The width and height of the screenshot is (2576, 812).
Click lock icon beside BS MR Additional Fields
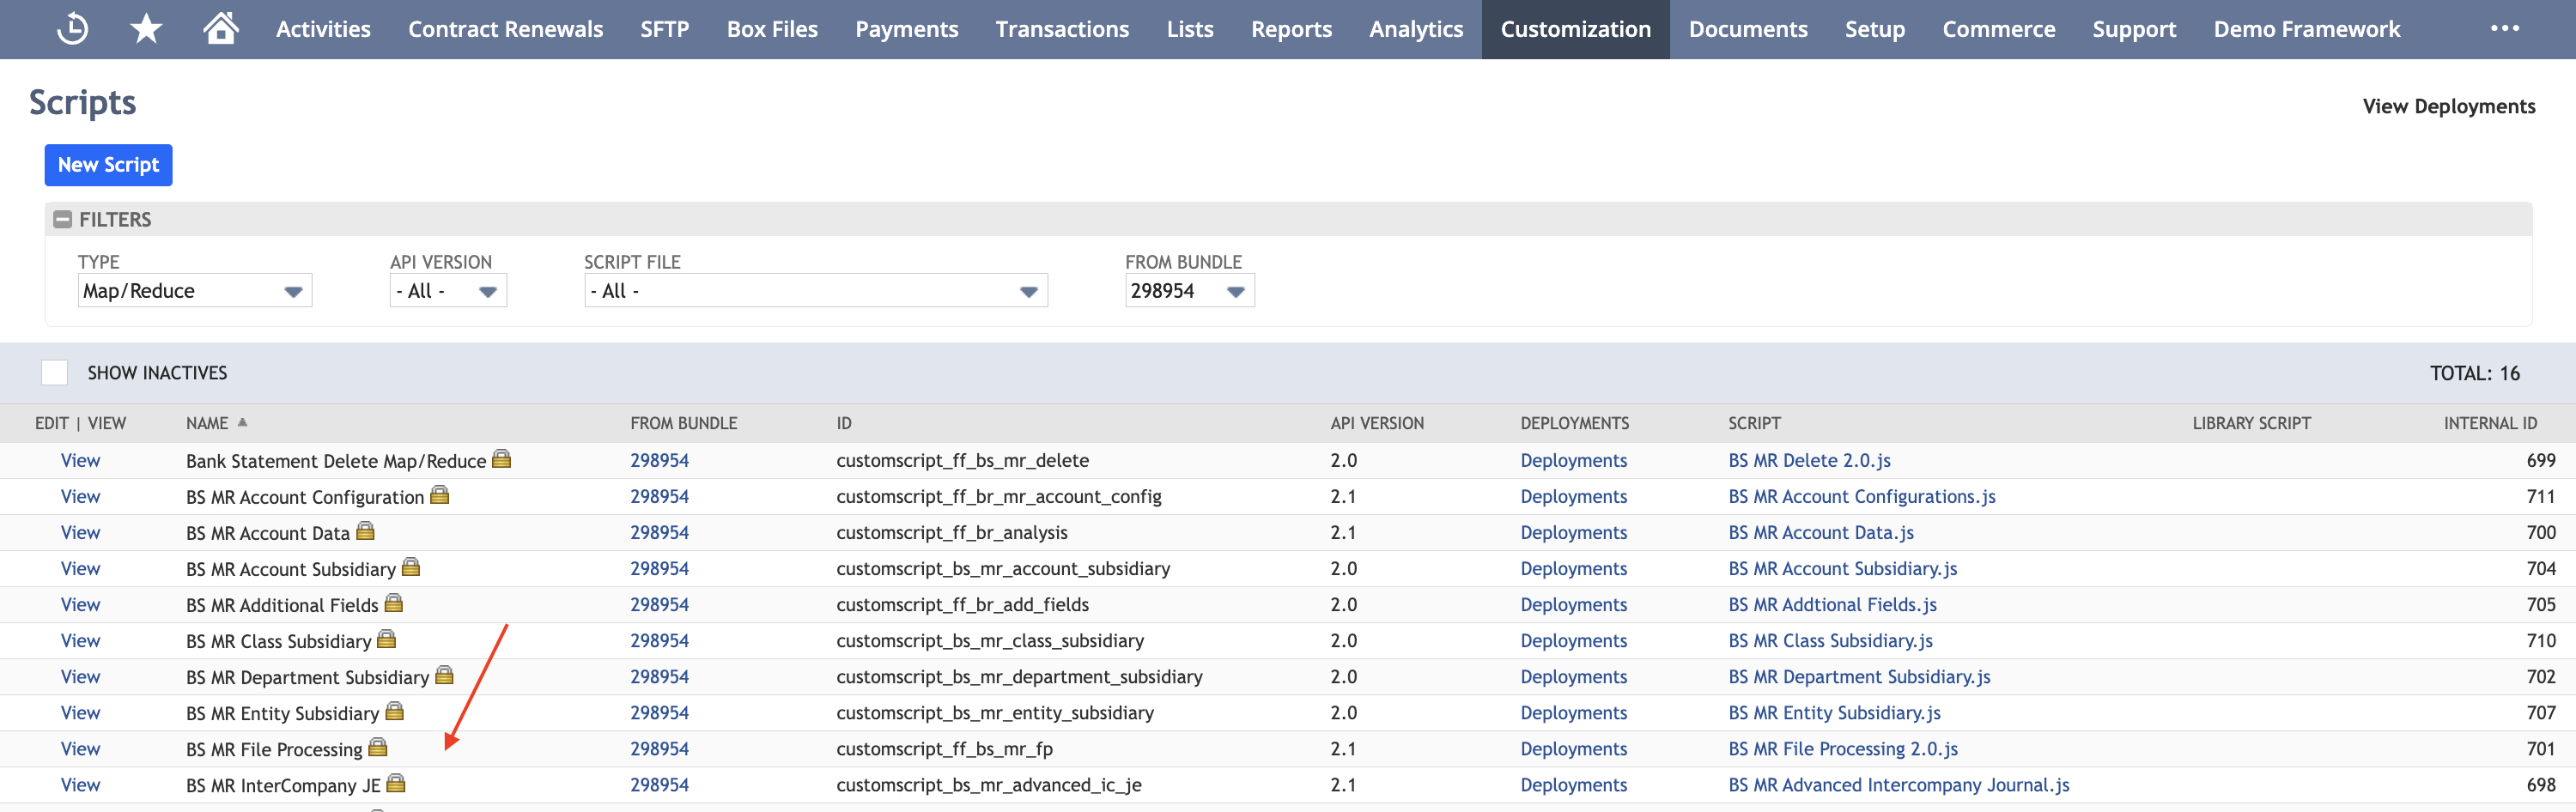coord(393,603)
